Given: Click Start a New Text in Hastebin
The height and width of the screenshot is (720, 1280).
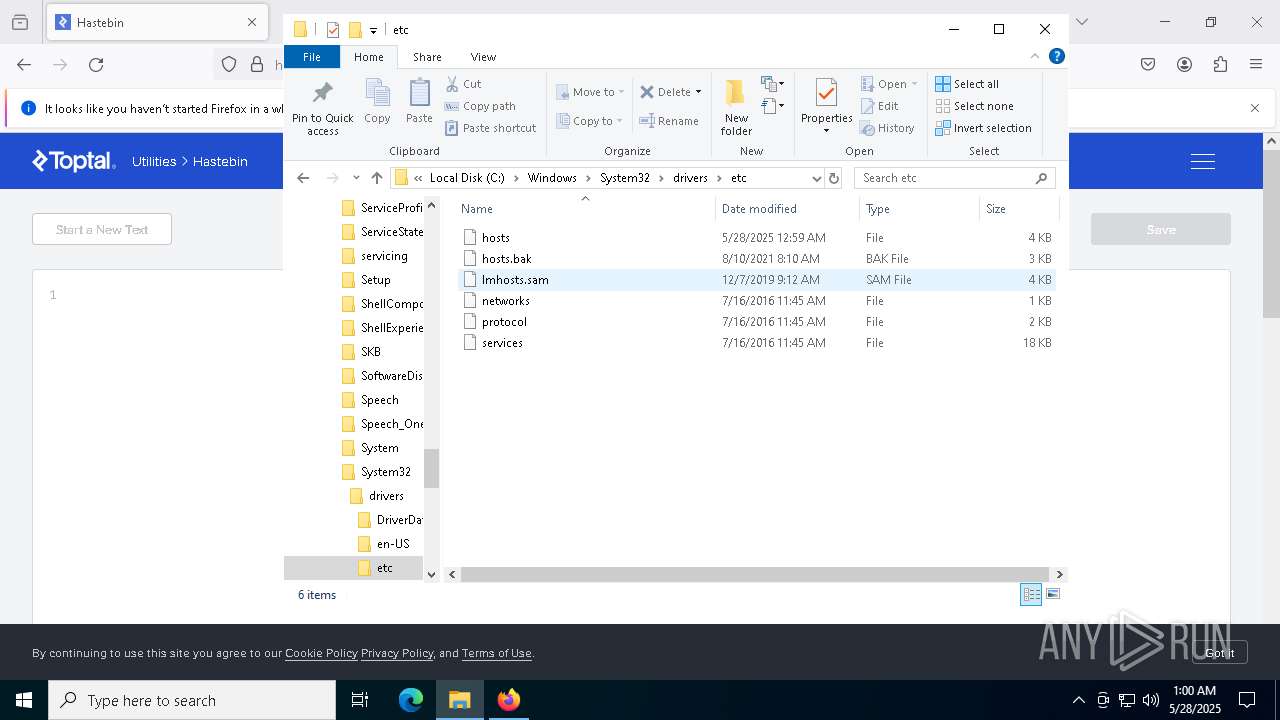Looking at the screenshot, I should point(102,229).
